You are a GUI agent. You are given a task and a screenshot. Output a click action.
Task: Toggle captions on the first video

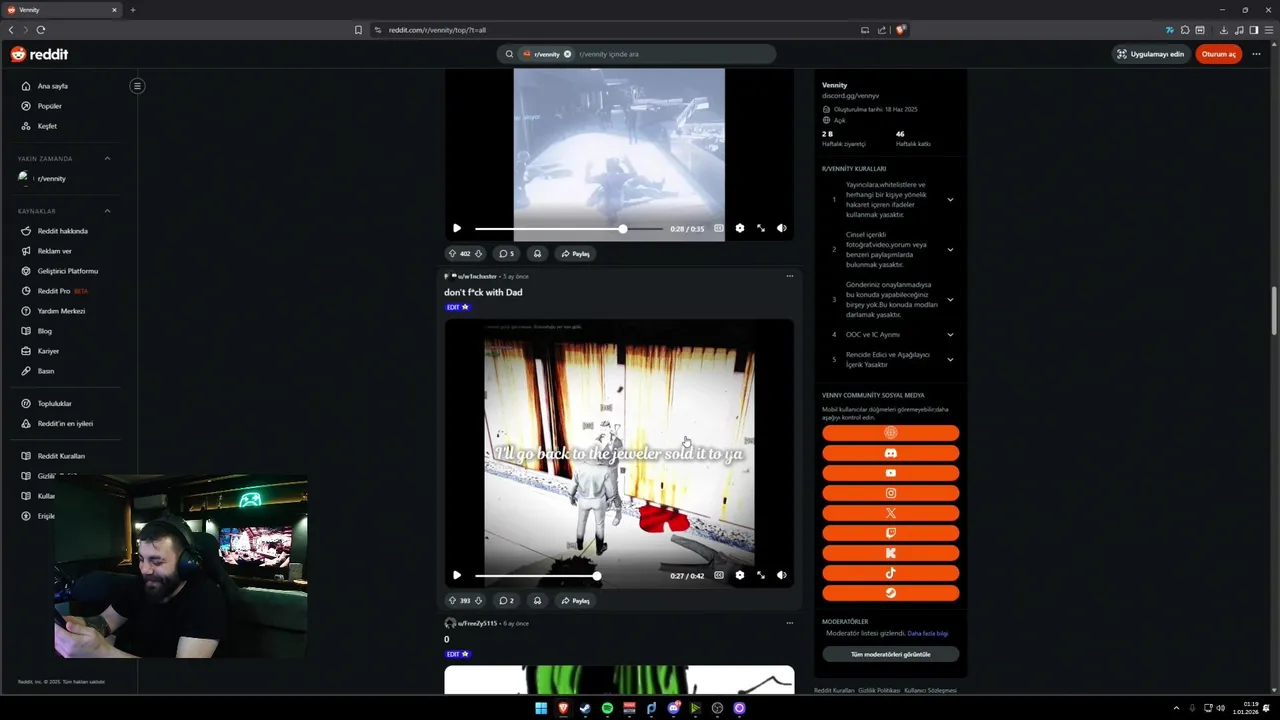[x=718, y=228]
